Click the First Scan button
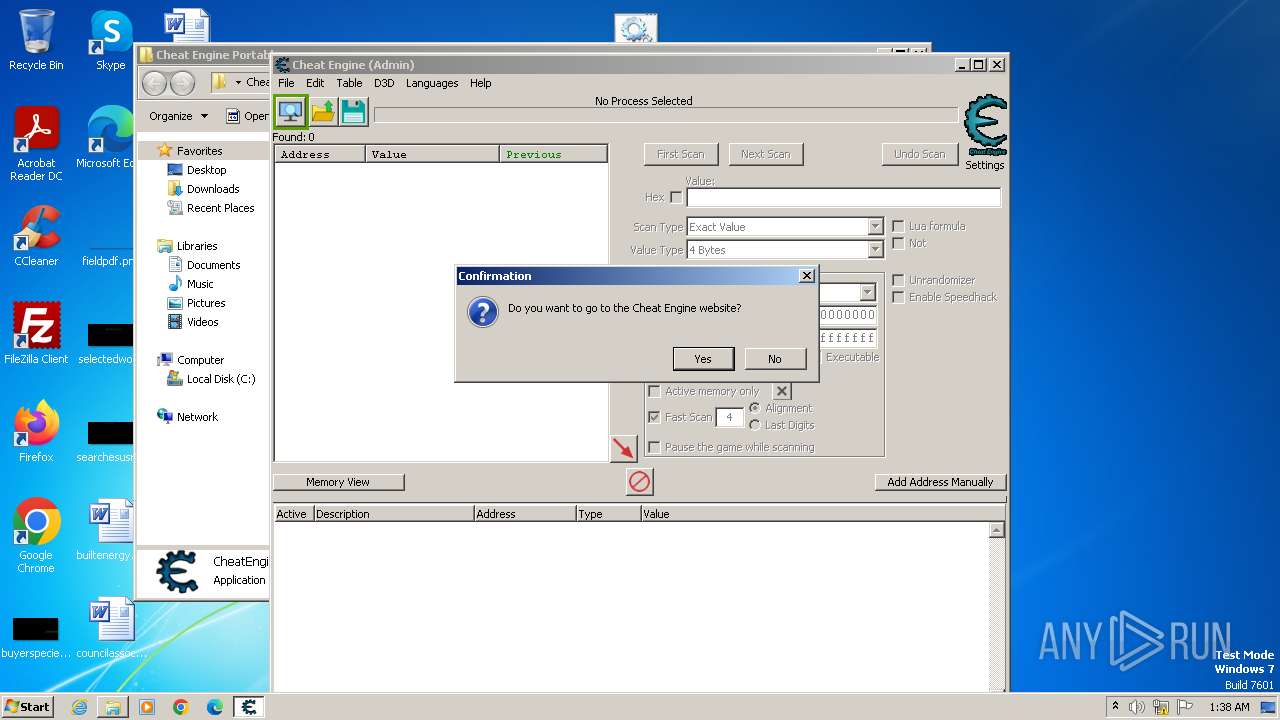The image size is (1280, 720). pyautogui.click(x=681, y=154)
